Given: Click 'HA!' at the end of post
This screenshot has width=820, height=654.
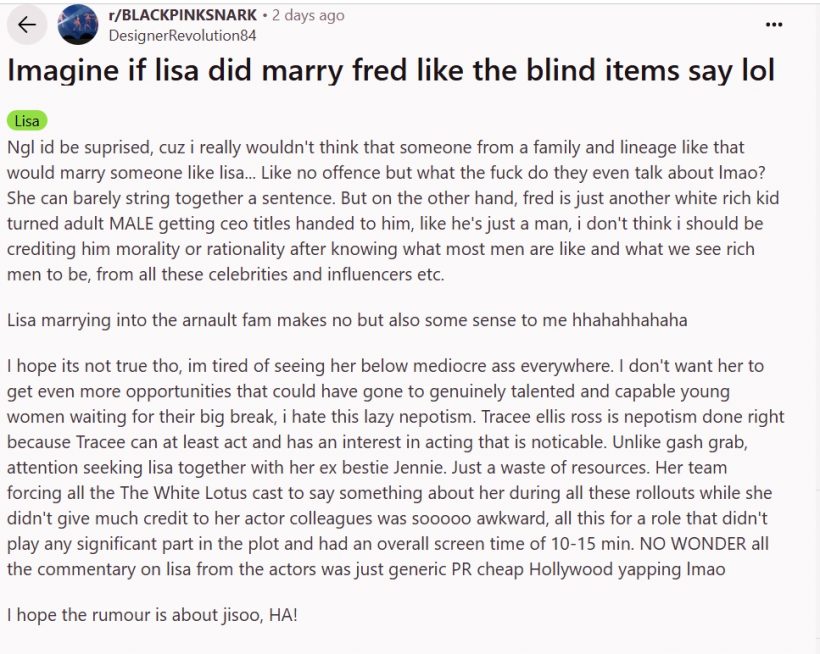Looking at the screenshot, I should pos(283,614).
